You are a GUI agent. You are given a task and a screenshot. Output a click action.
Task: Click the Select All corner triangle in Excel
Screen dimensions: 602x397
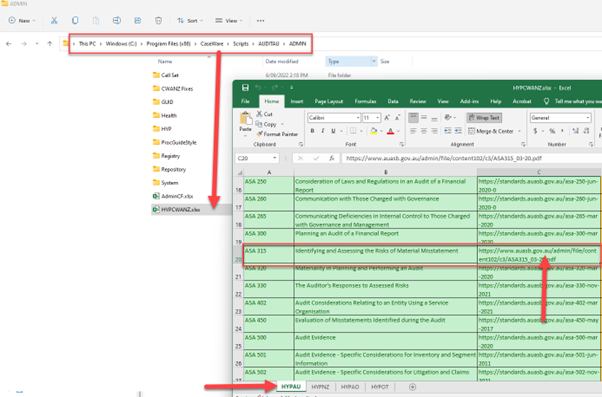[240, 172]
